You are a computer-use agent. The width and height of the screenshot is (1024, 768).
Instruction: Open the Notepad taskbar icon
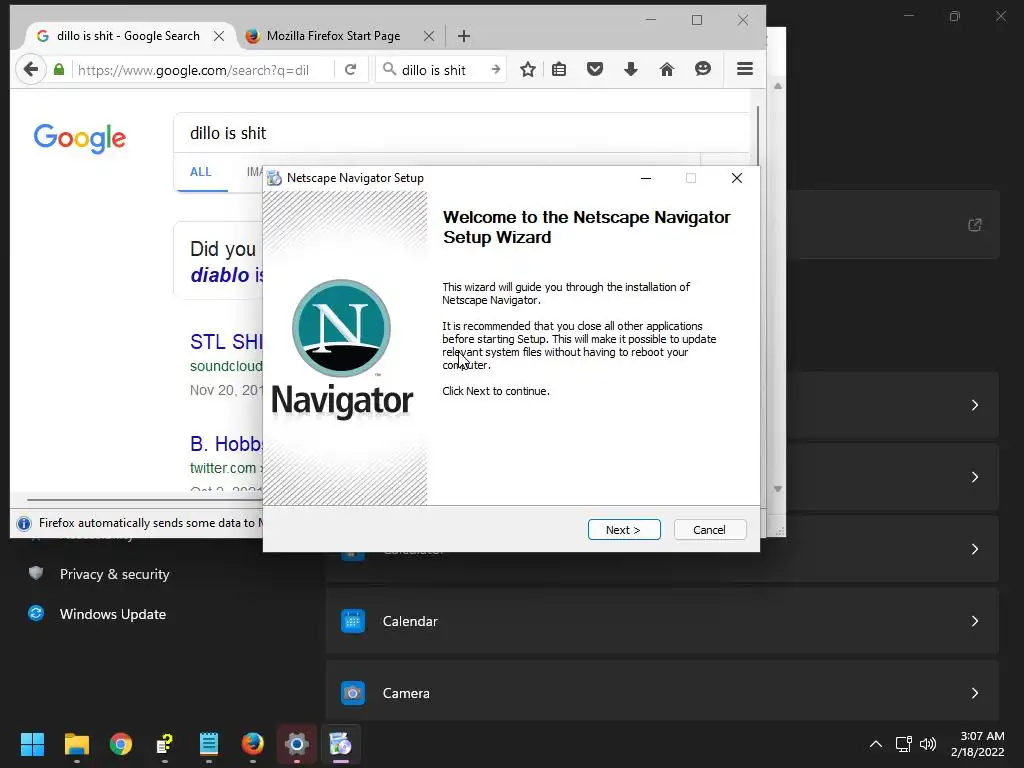click(209, 744)
